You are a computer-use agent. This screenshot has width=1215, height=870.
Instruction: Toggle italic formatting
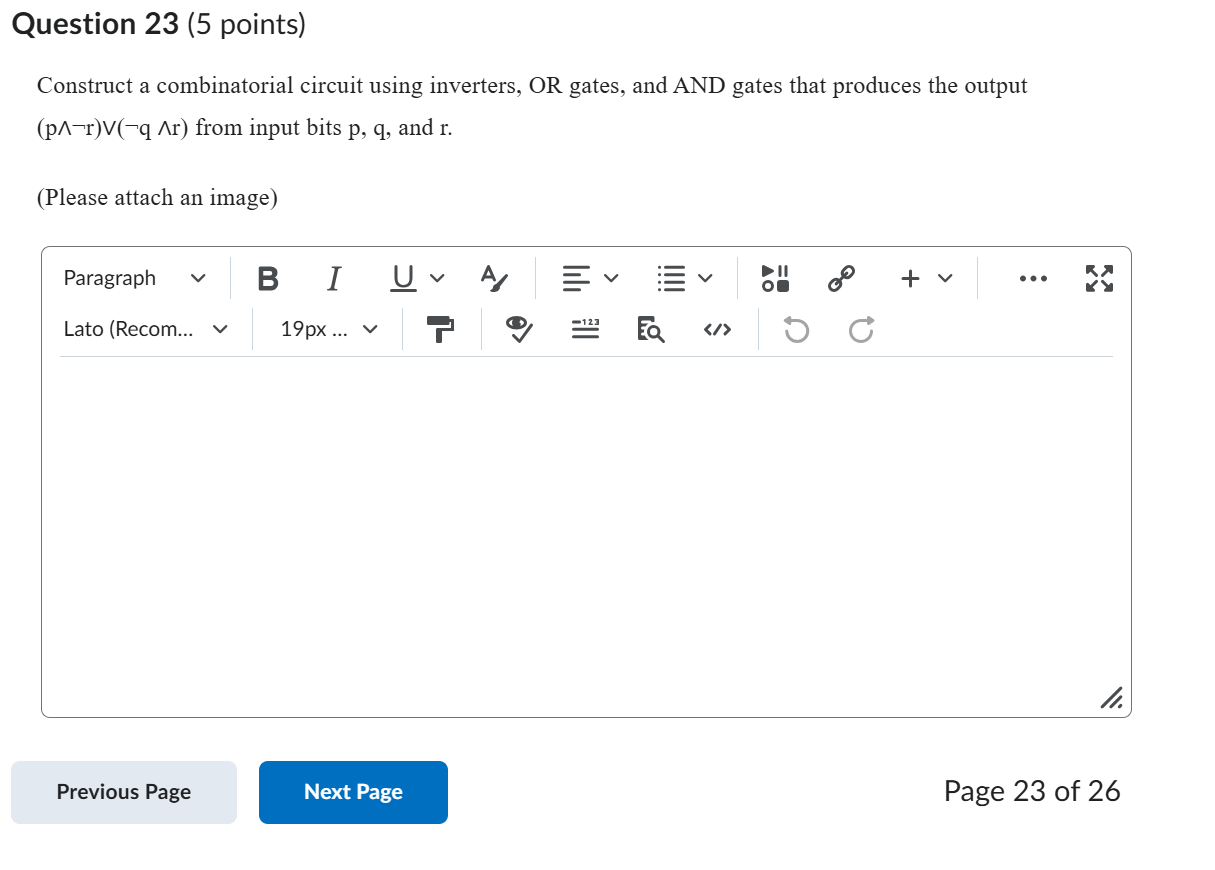[x=335, y=278]
